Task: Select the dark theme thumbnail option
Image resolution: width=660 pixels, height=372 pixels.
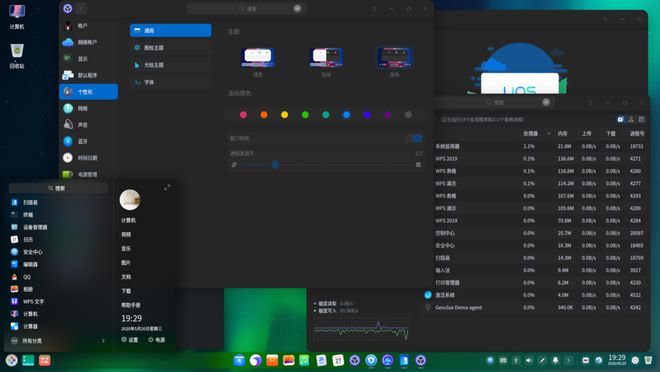Action: (394, 58)
